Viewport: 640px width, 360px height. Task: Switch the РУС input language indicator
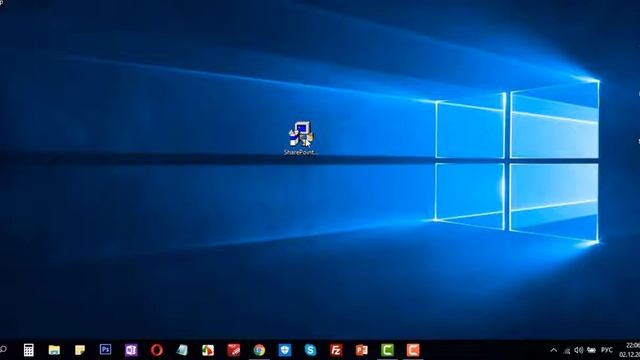tap(607, 350)
